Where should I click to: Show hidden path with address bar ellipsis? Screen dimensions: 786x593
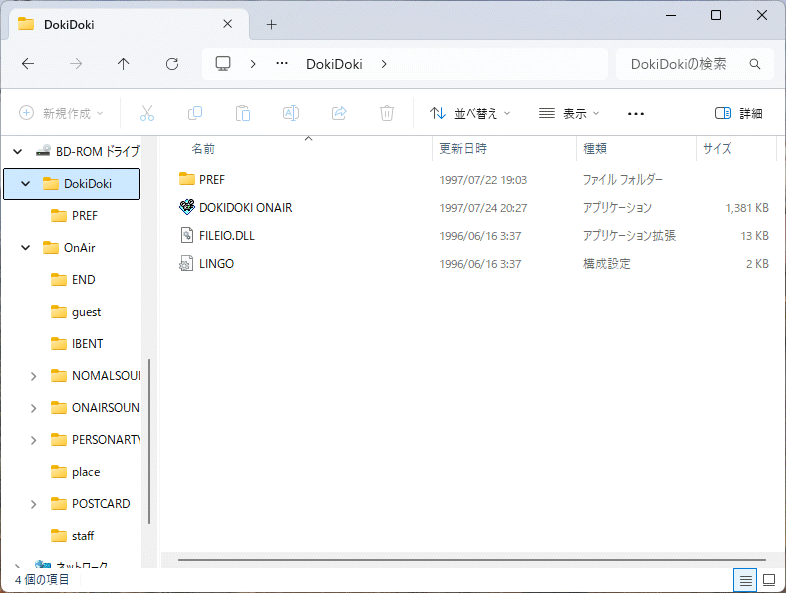(282, 64)
